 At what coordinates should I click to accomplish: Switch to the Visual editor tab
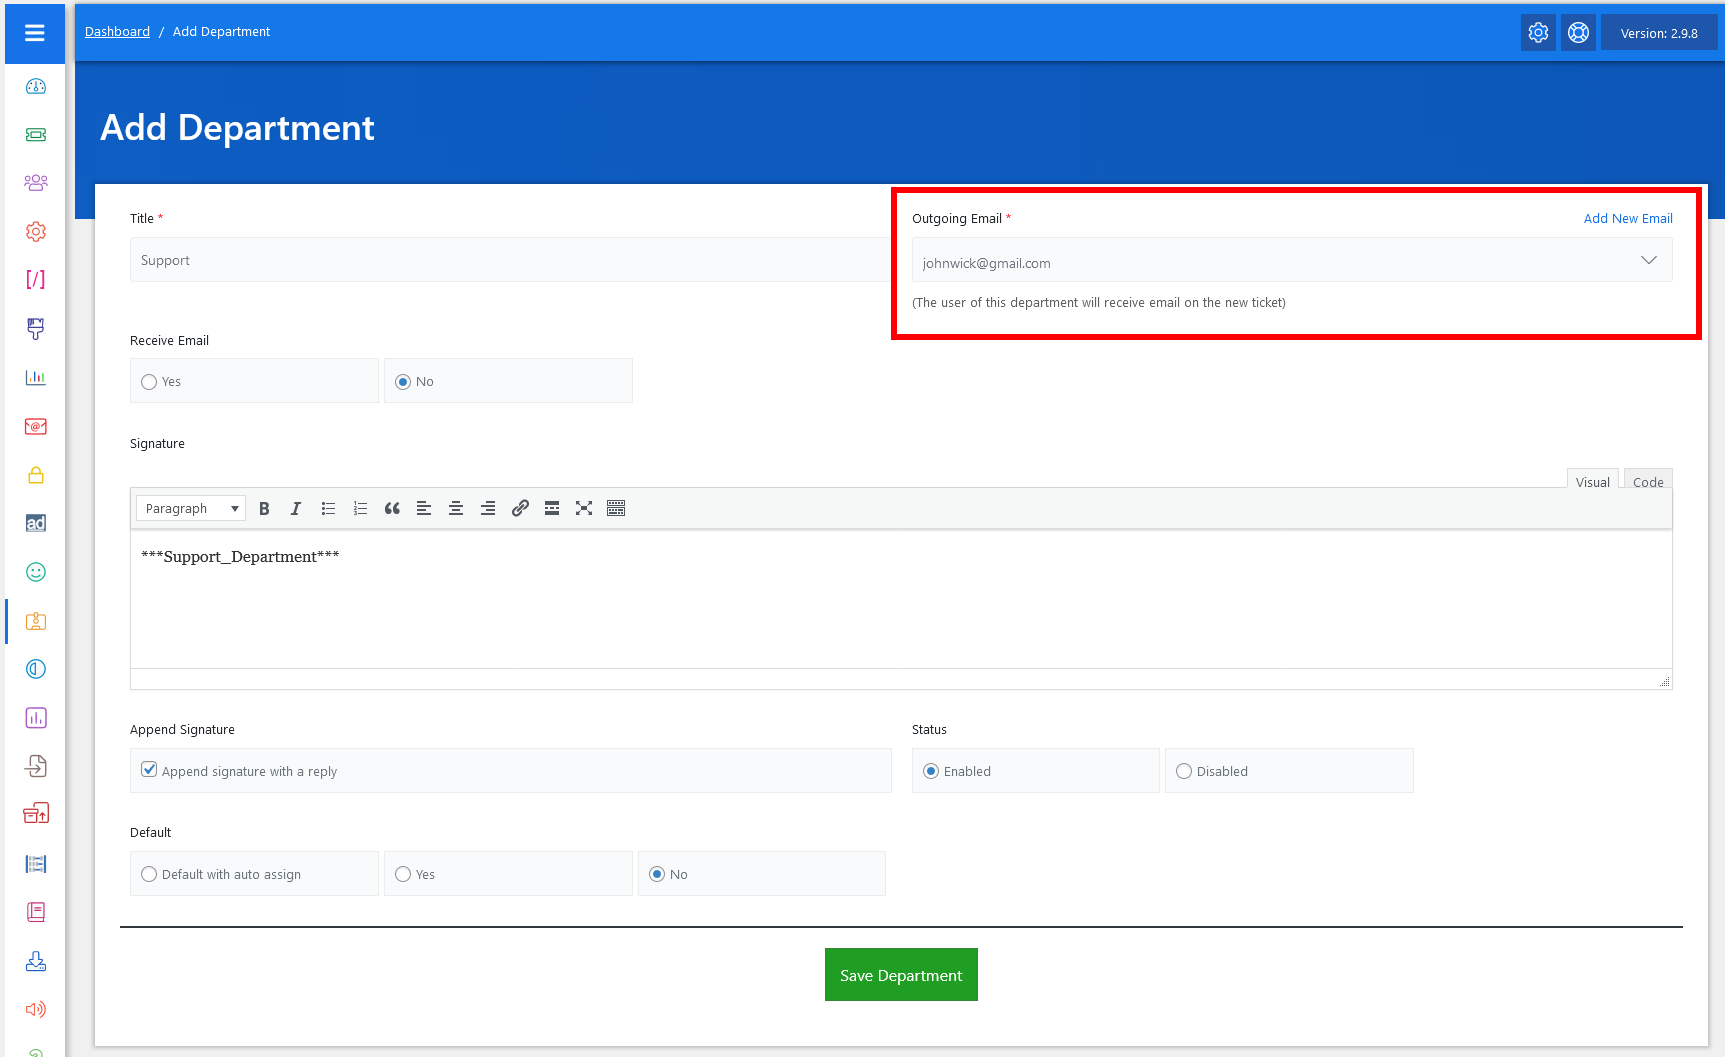click(1592, 481)
